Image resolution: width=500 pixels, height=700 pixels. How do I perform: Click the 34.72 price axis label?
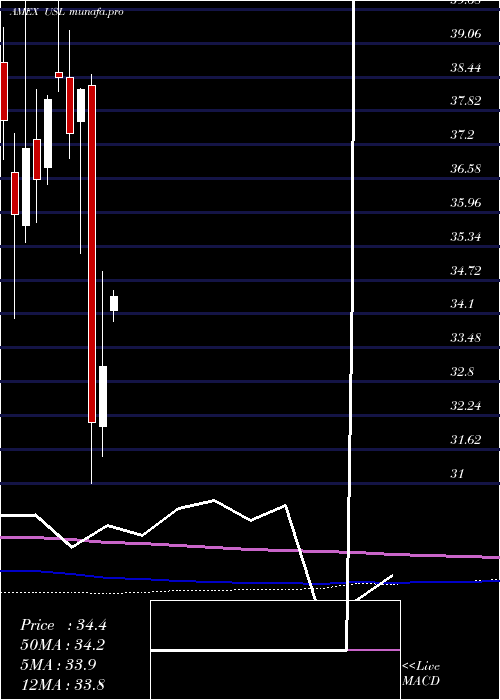pos(466,270)
